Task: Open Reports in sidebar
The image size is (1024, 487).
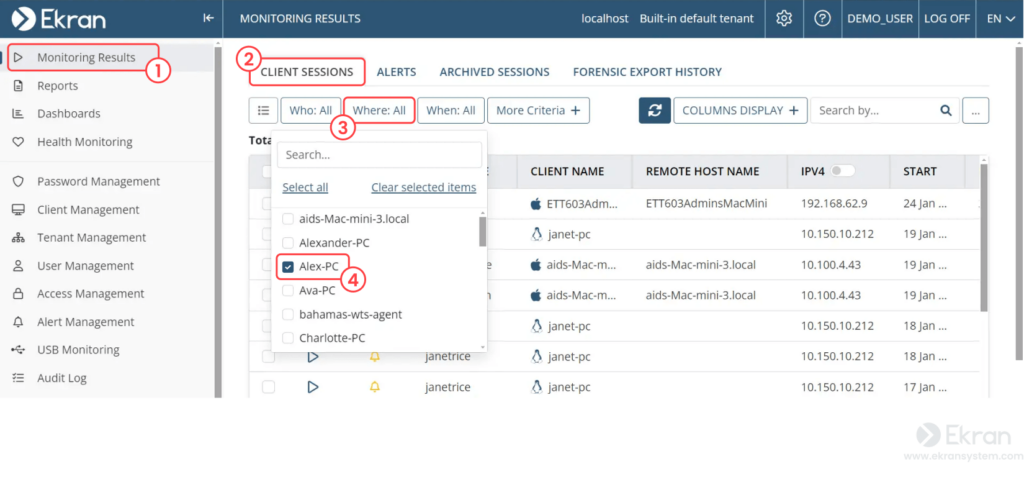Action: [x=57, y=86]
